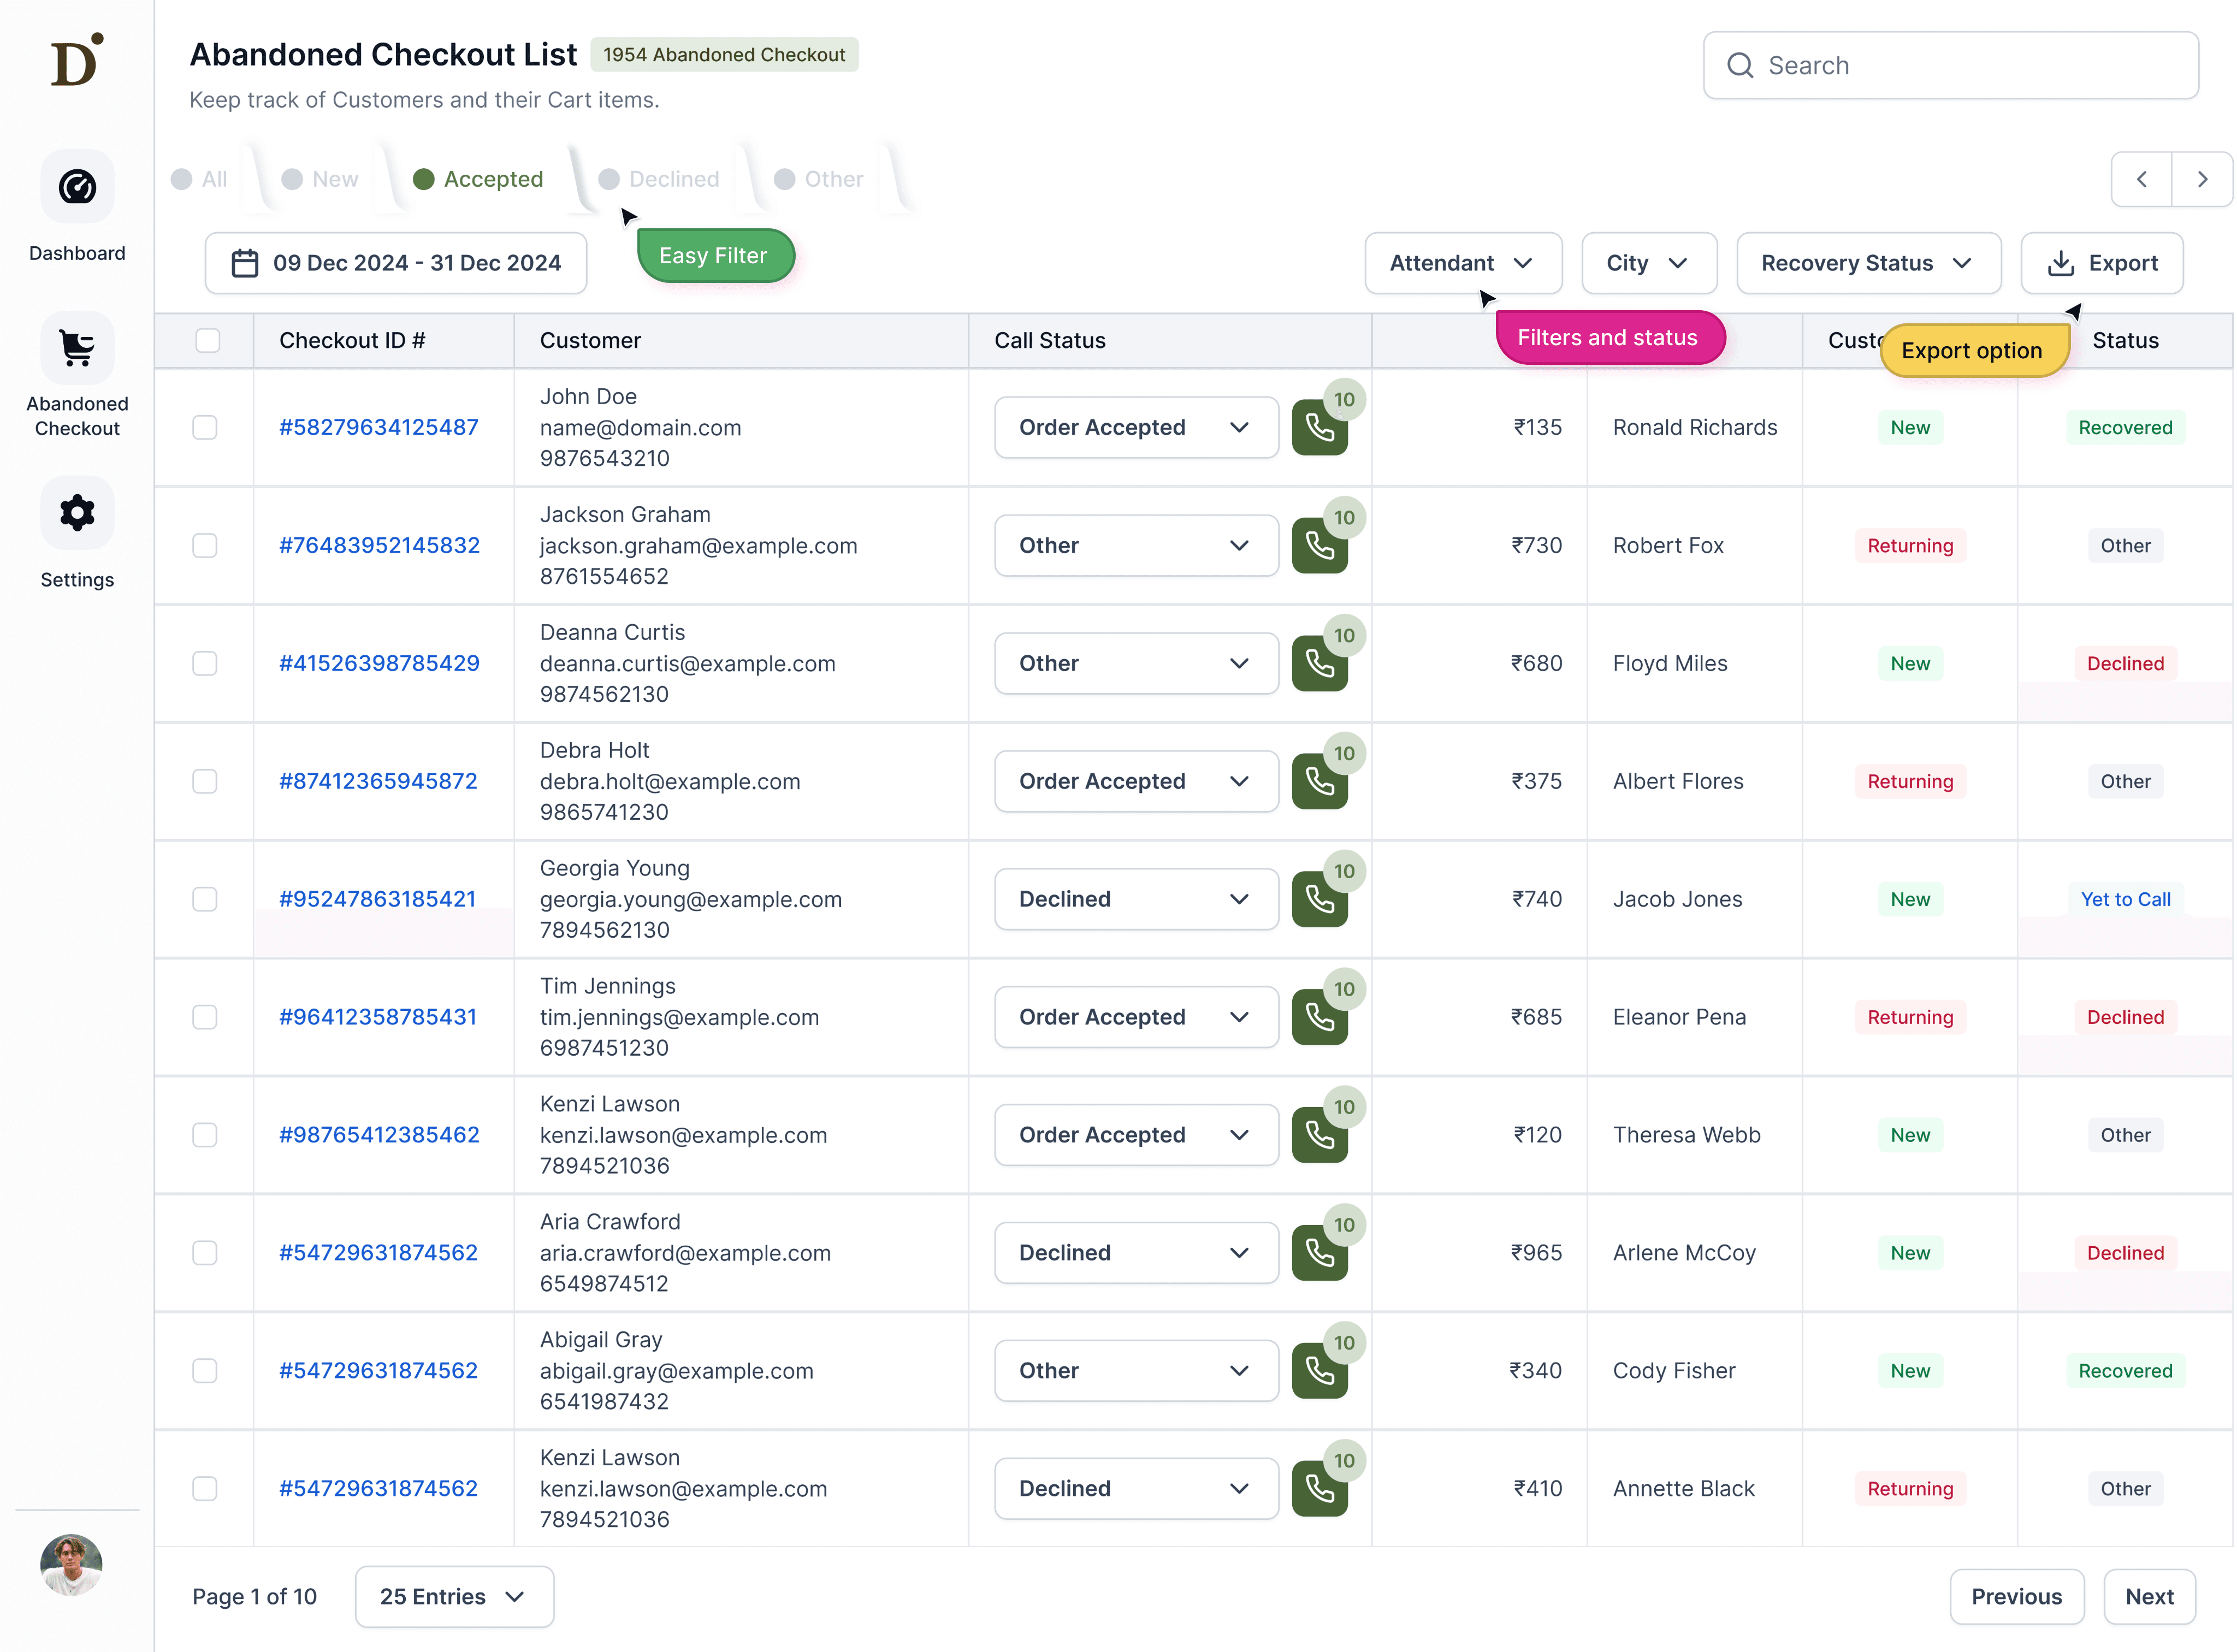Screen dimensions: 2237x1652
Task: Select checkbox for Tim Jennings row
Action: click(x=205, y=1017)
